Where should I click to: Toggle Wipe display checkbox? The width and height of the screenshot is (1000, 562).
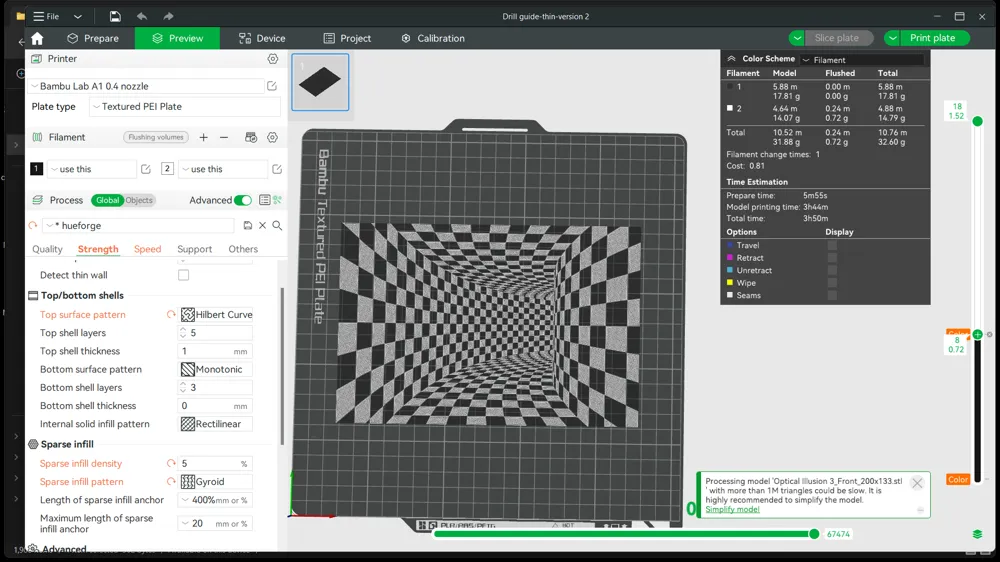tap(832, 283)
